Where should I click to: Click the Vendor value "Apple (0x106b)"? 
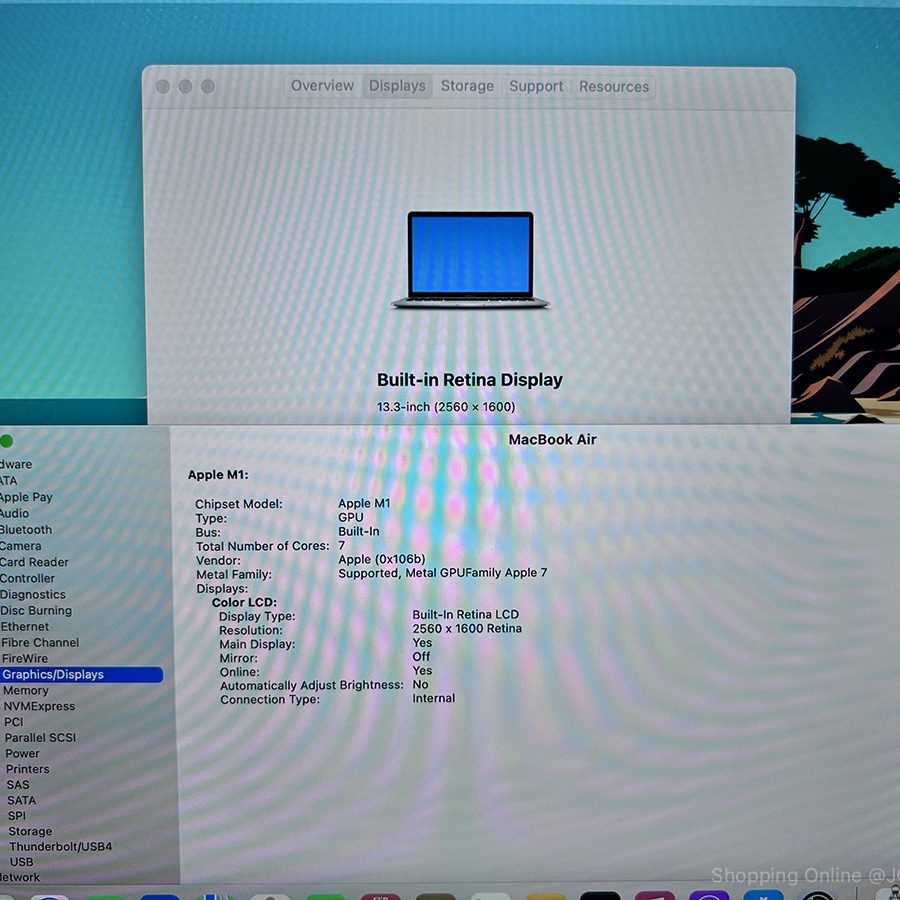click(x=382, y=559)
